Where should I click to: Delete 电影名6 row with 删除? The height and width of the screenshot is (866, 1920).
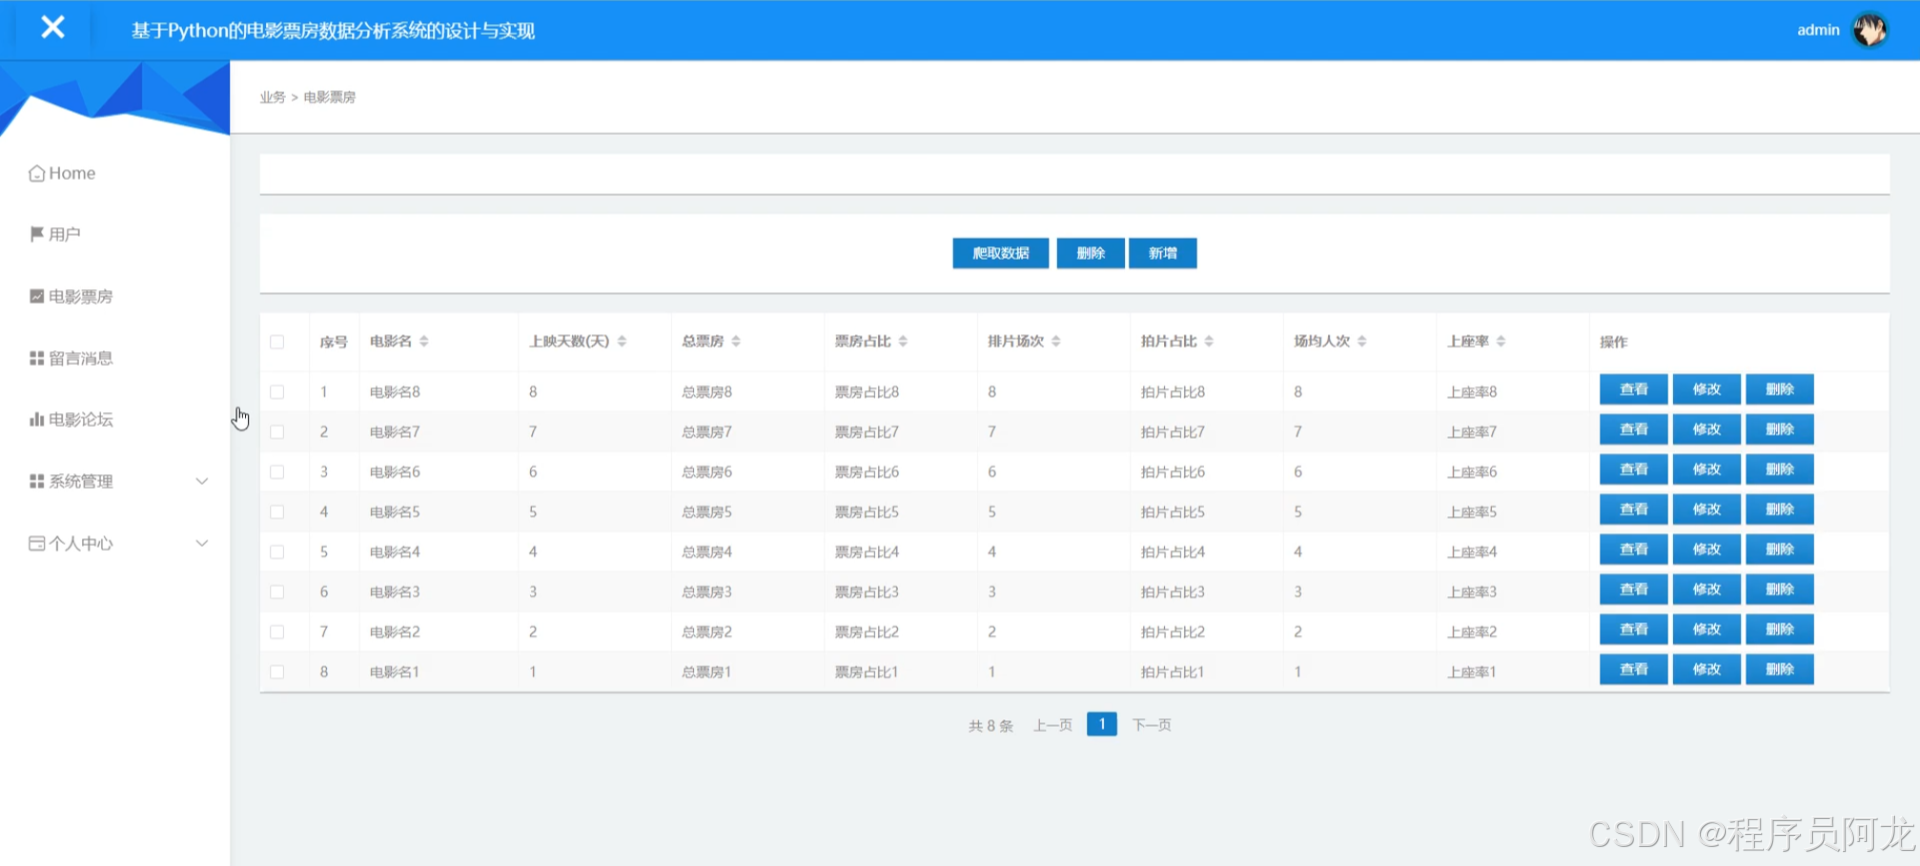[x=1779, y=469]
